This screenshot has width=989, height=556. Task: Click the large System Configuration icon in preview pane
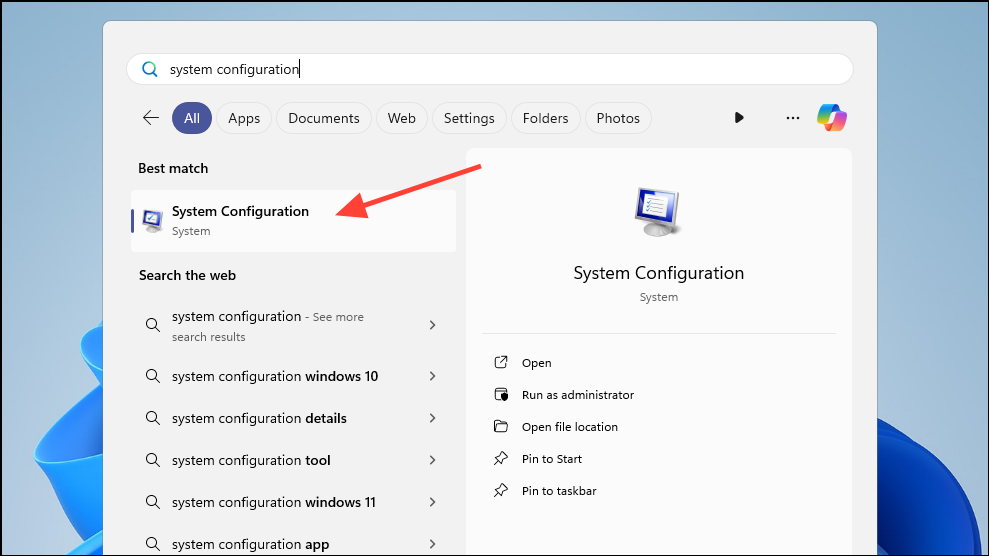[x=658, y=212]
